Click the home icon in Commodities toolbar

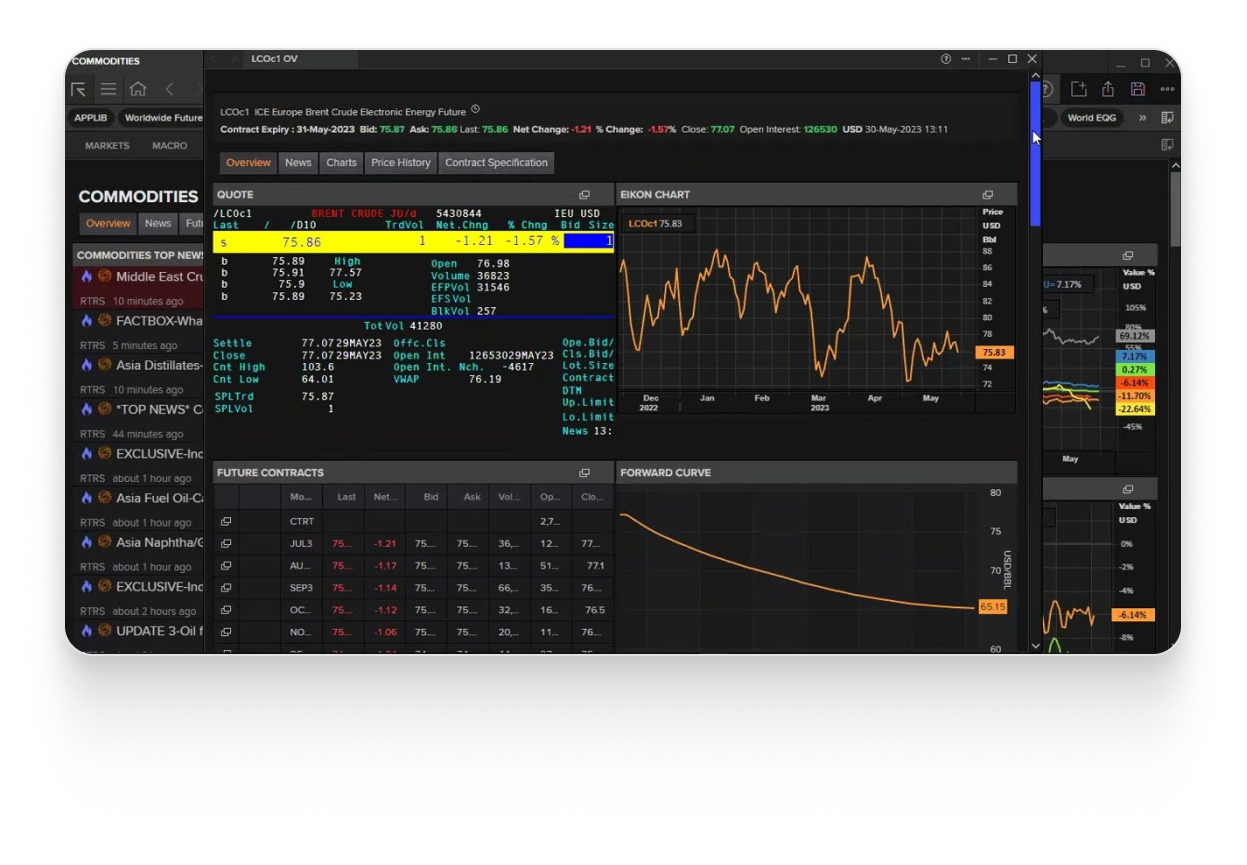(x=138, y=89)
